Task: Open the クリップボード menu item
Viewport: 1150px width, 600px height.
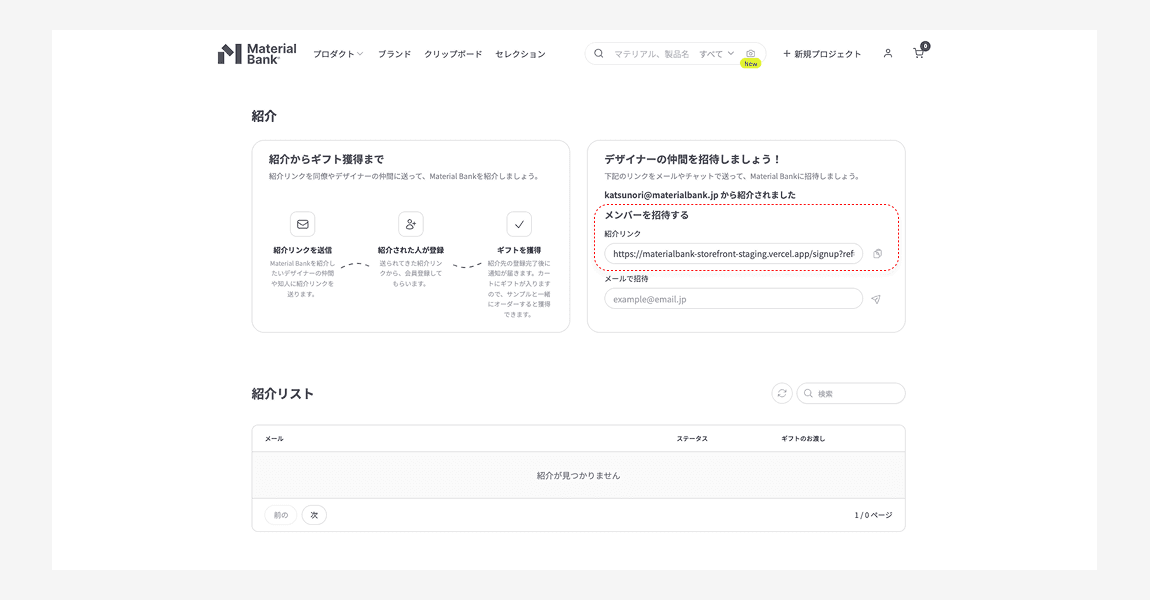Action: 453,54
